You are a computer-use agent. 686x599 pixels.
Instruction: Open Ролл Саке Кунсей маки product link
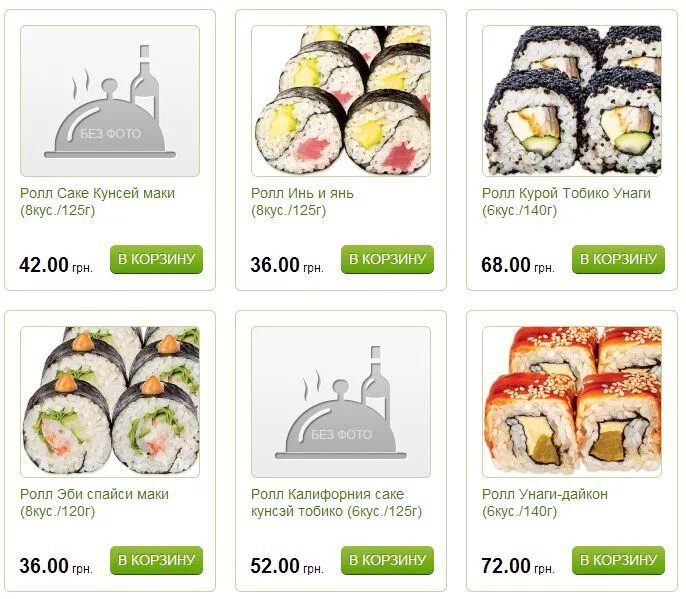[x=98, y=202]
